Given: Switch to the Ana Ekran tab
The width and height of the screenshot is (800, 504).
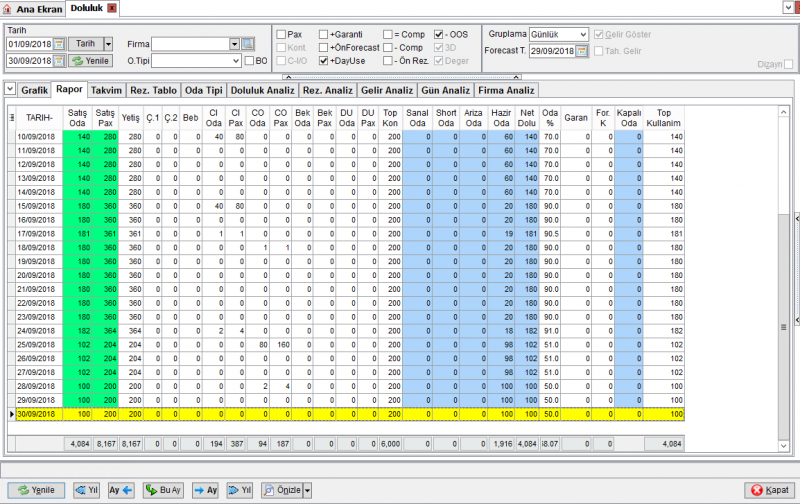Looking at the screenshot, I should coord(33,9).
